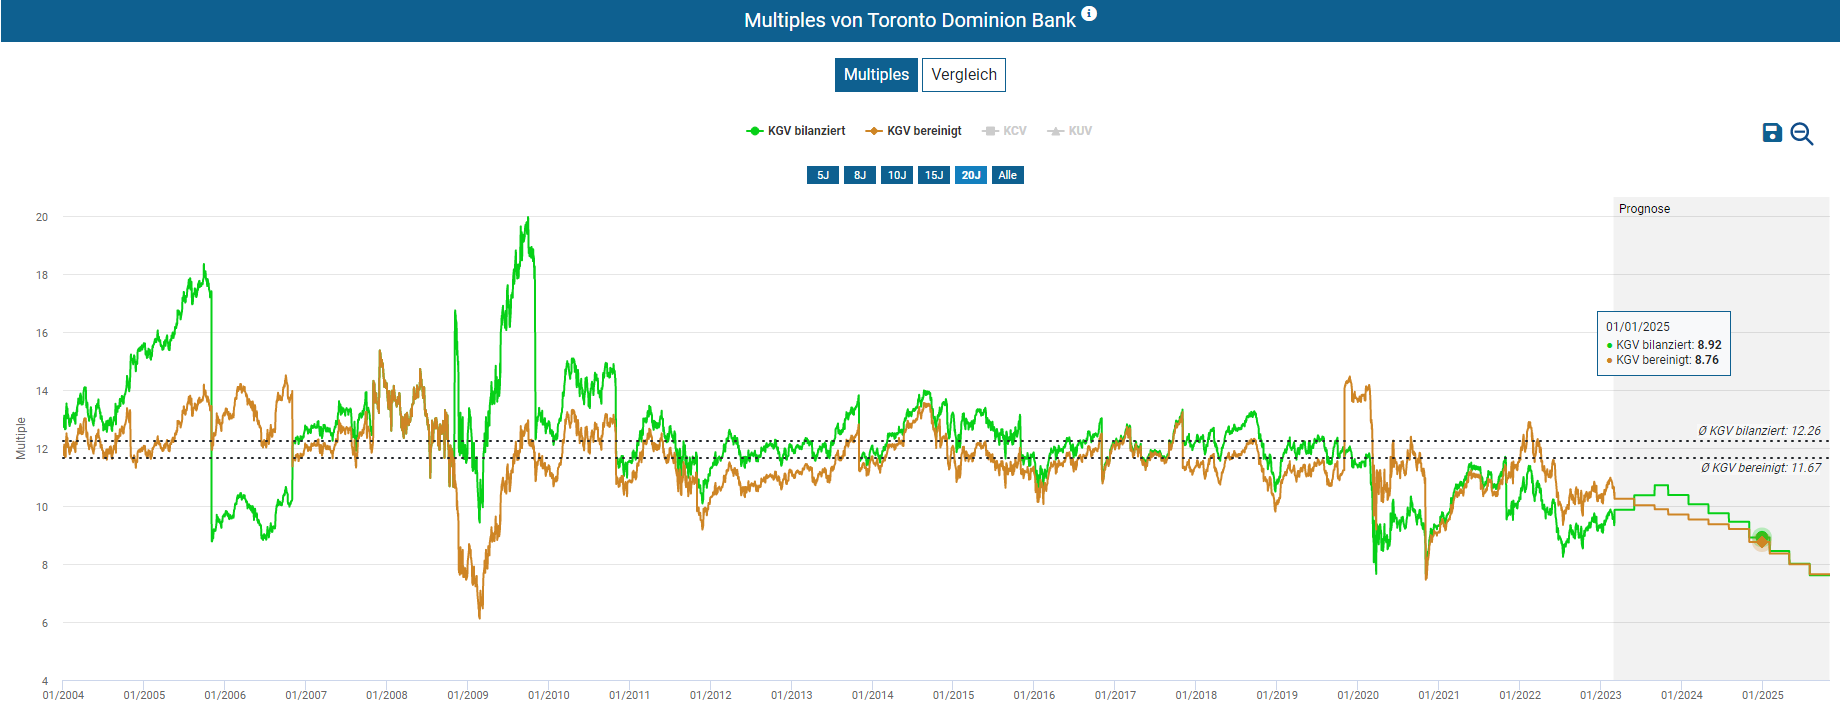The height and width of the screenshot is (716, 1843).
Task: Select the 15J time range
Action: (933, 175)
